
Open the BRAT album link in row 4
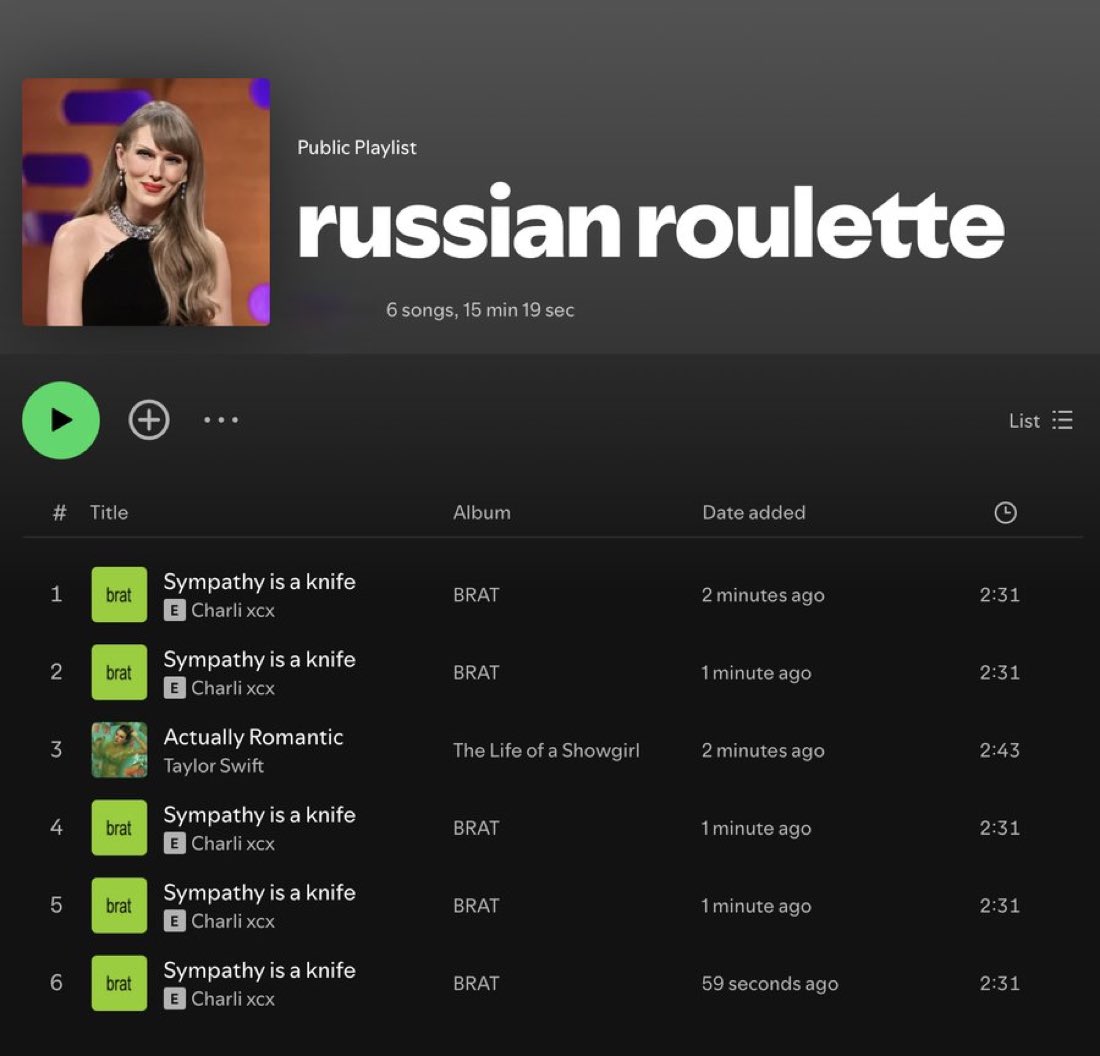pyautogui.click(x=476, y=828)
